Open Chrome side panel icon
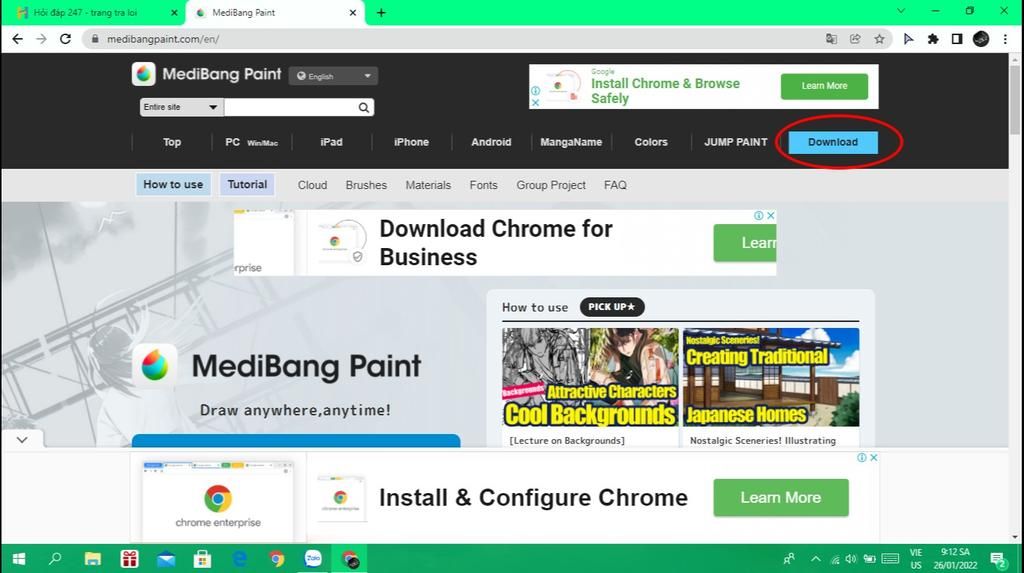The height and width of the screenshot is (573, 1024). tap(957, 39)
